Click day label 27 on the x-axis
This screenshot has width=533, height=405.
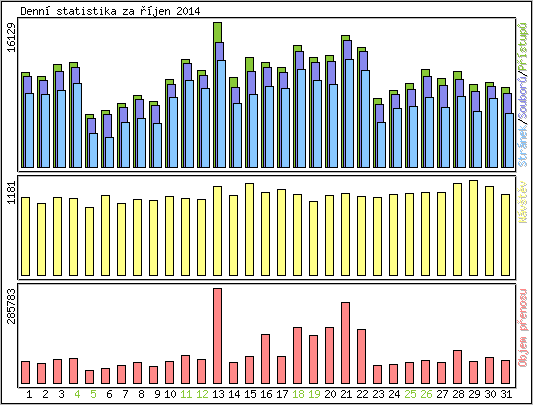(443, 394)
